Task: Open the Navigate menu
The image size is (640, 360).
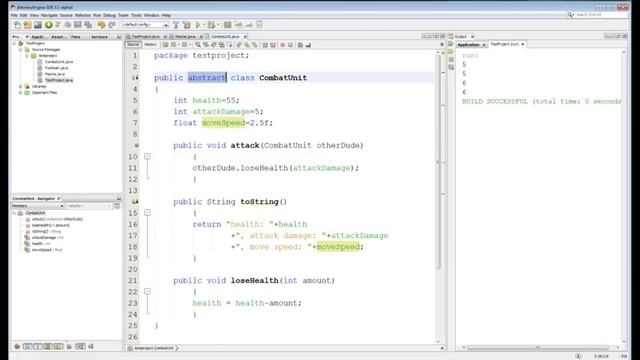Action: click(x=49, y=15)
